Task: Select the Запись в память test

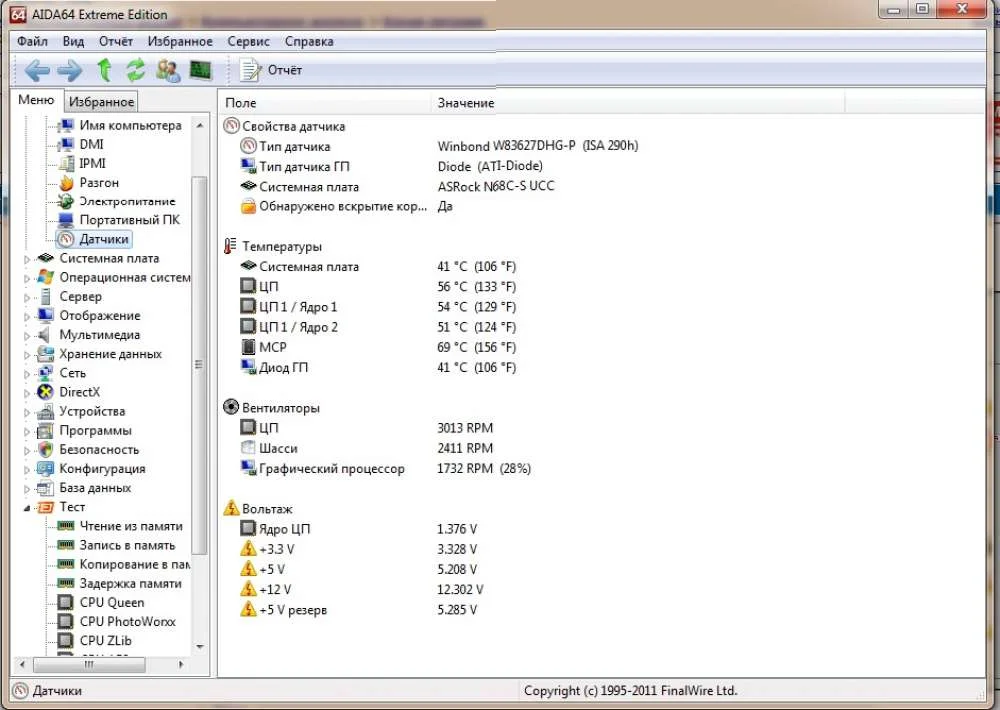Action: pos(116,545)
